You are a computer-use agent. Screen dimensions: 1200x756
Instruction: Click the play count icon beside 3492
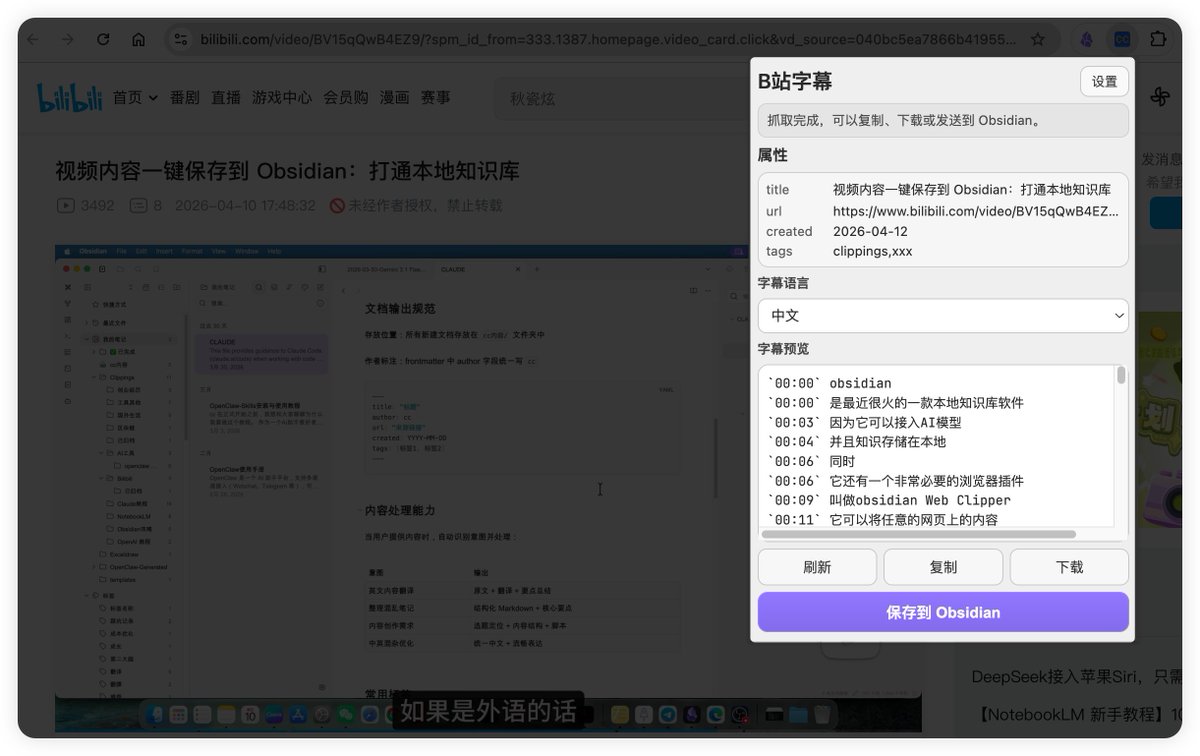[x=65, y=206]
